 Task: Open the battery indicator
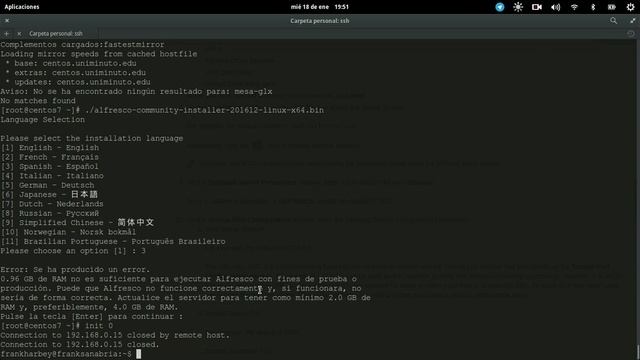coord(611,7)
